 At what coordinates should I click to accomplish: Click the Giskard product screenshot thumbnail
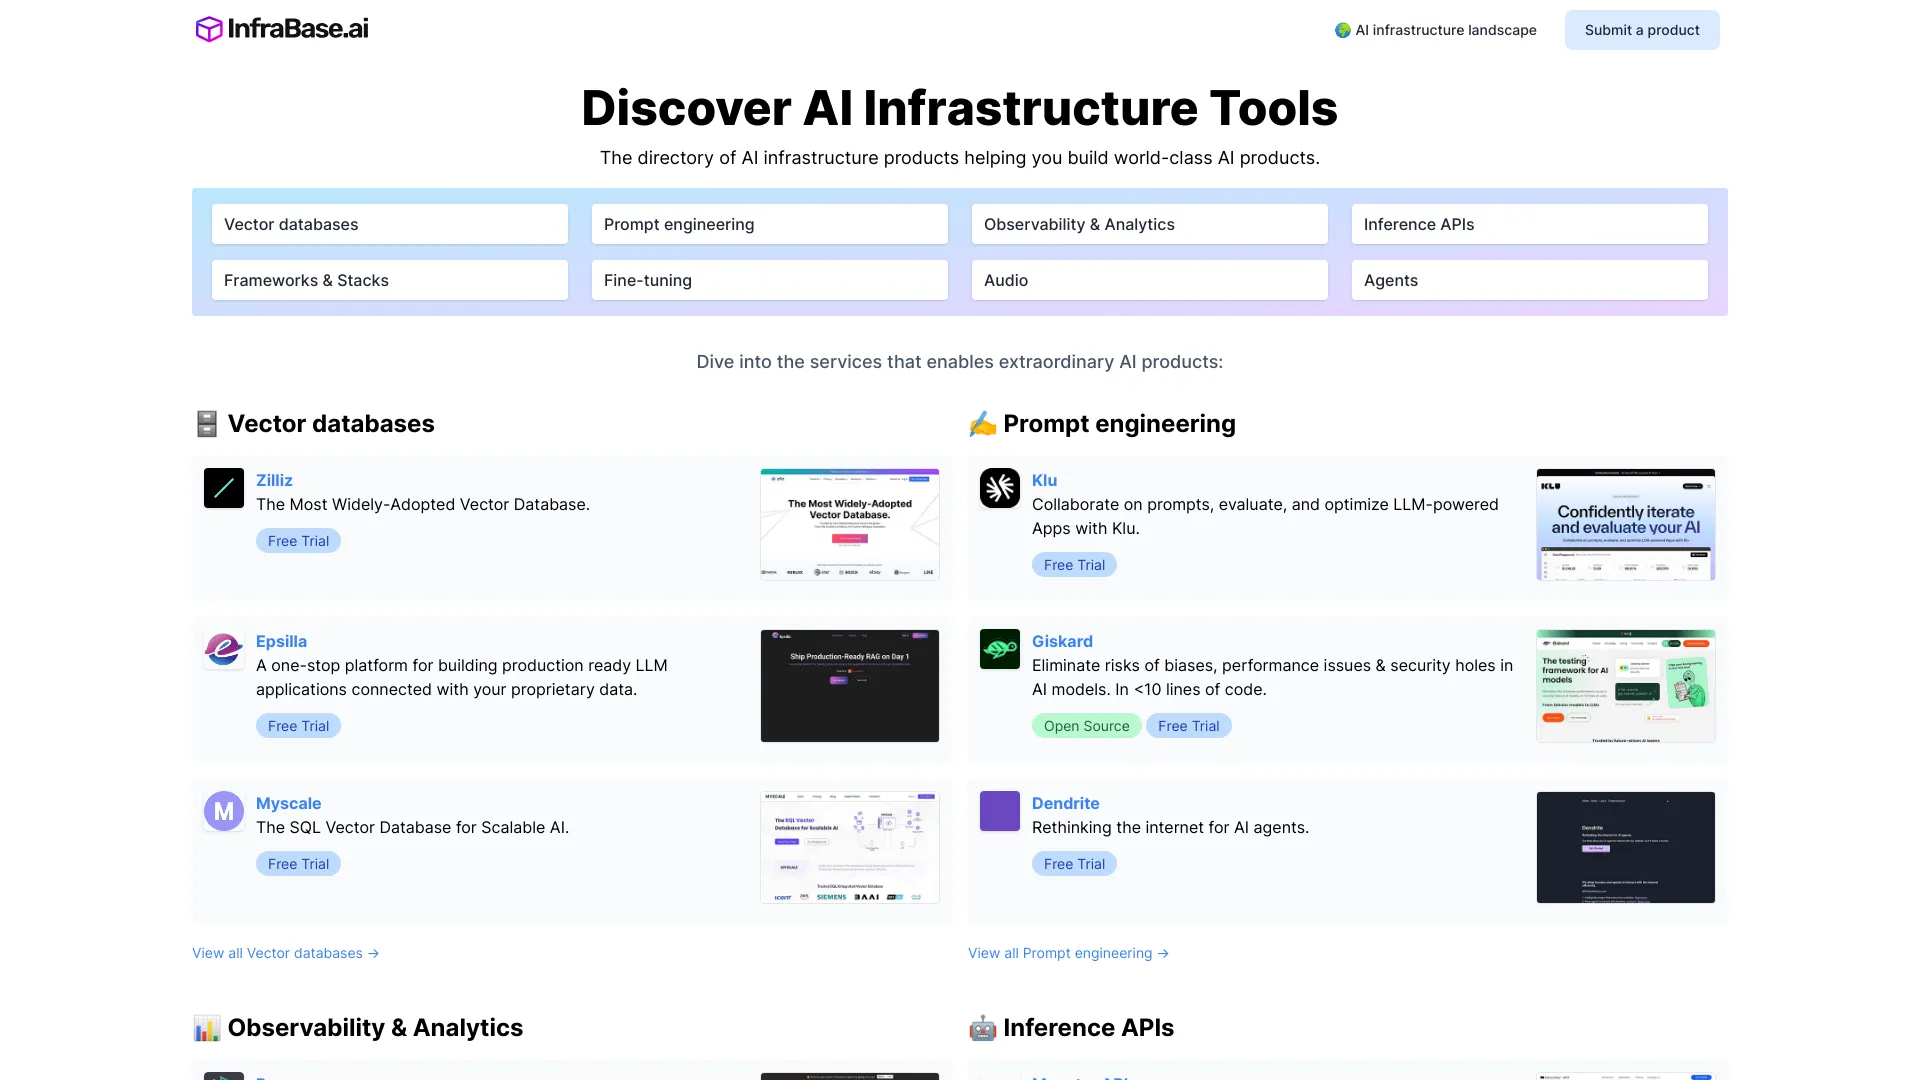pyautogui.click(x=1625, y=684)
